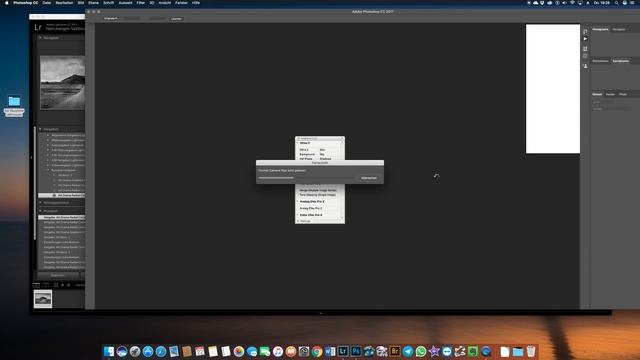640x360 pixels.
Task: Open the App Store Dock icon
Action: (148, 351)
